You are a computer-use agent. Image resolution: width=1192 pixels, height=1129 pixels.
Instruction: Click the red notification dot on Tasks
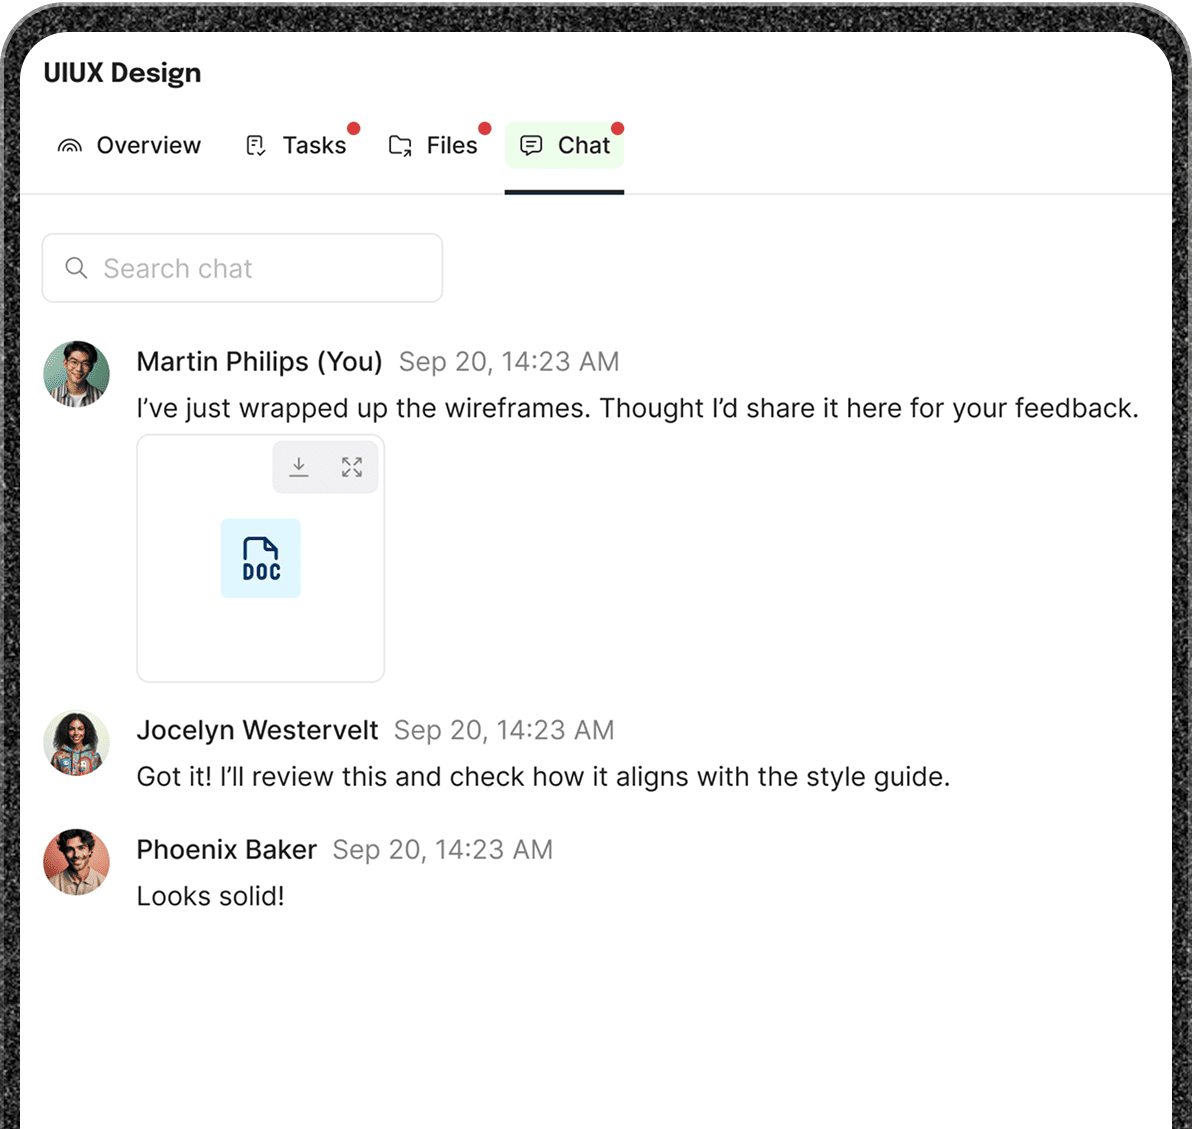pyautogui.click(x=353, y=128)
